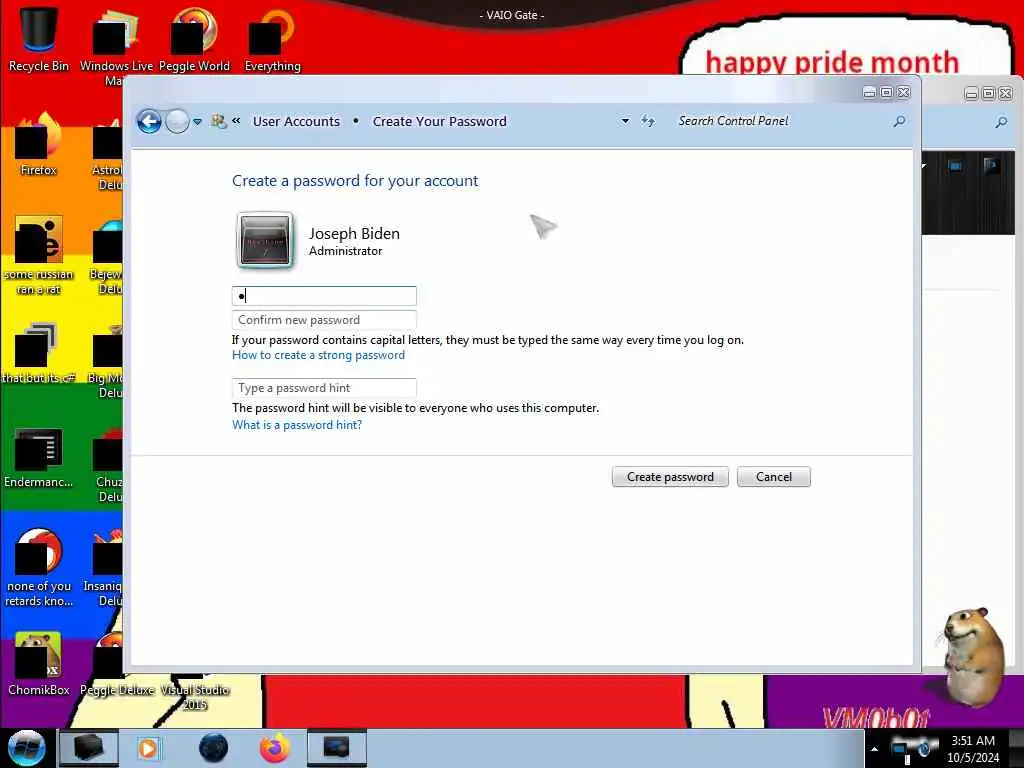Show hidden system tray icons
The image size is (1024, 768).
874,749
